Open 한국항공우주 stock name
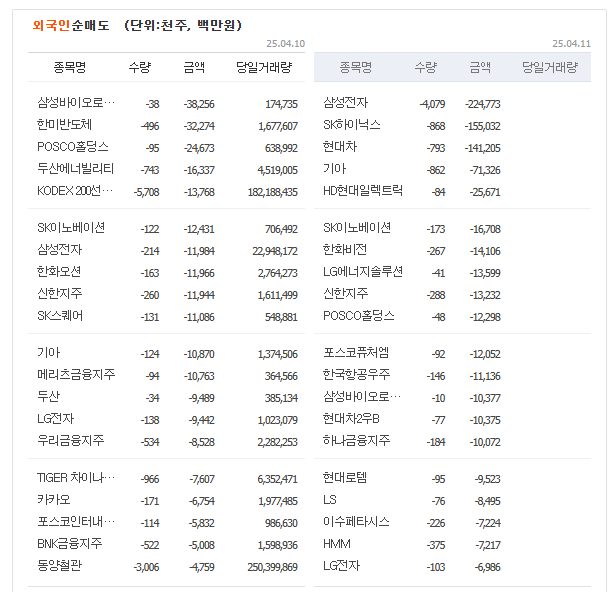Image resolution: width=613 pixels, height=604 pixels. [357, 375]
